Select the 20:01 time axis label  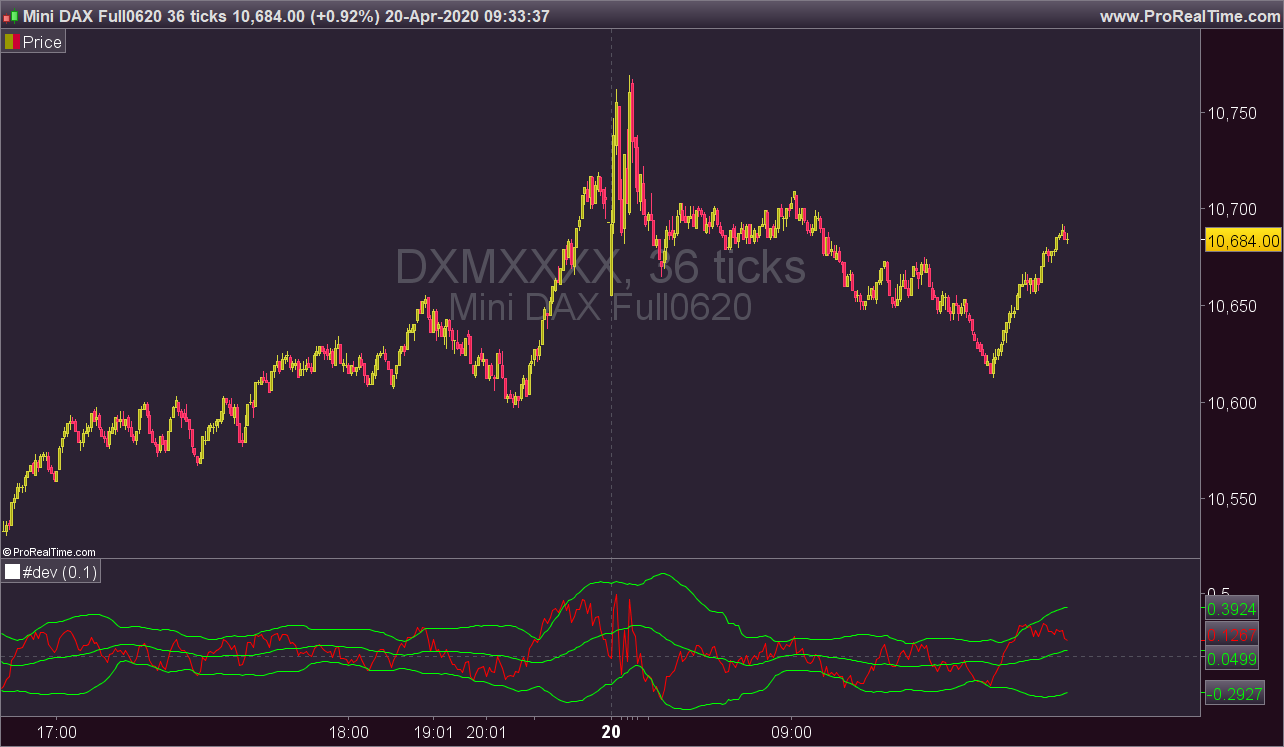point(486,732)
